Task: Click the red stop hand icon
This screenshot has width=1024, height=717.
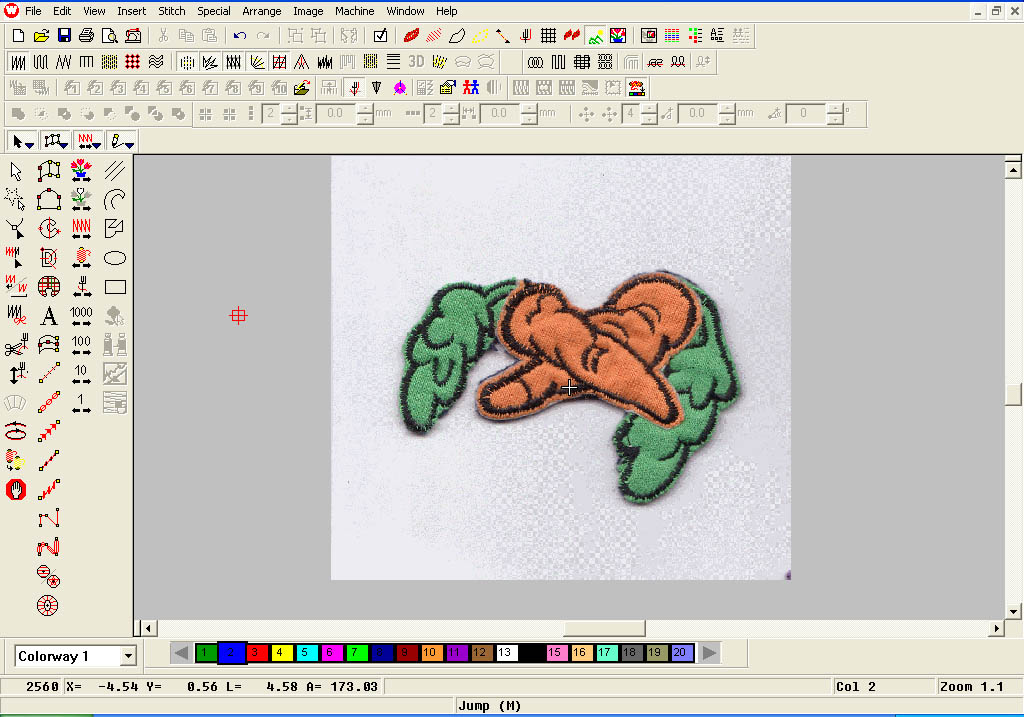Action: [16, 489]
